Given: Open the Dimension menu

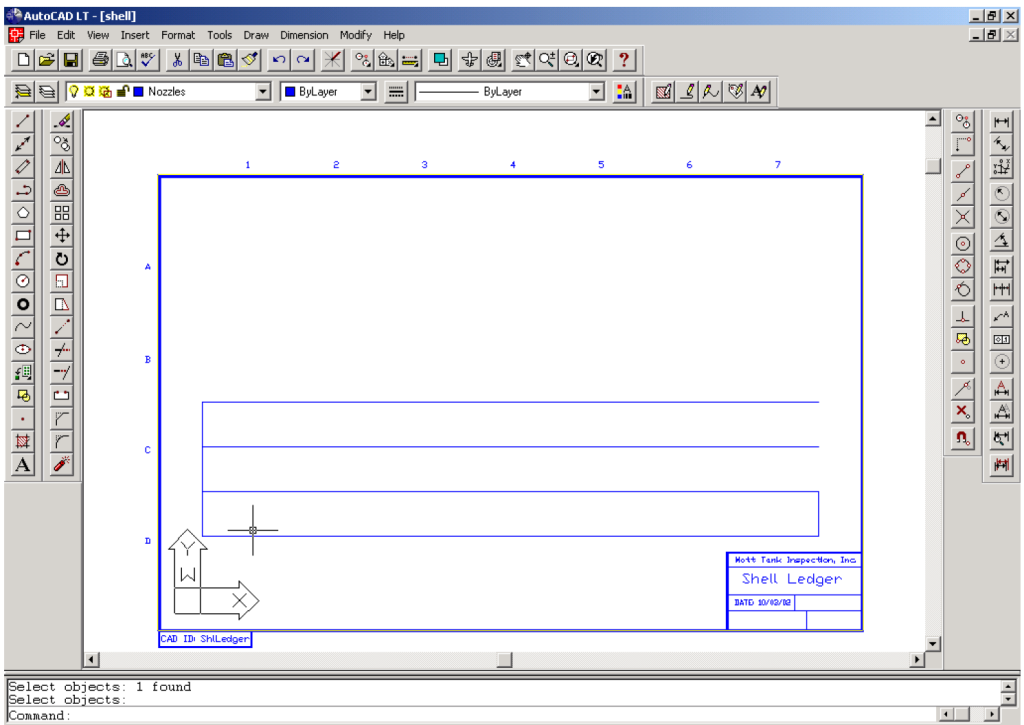Looking at the screenshot, I should click(304, 35).
